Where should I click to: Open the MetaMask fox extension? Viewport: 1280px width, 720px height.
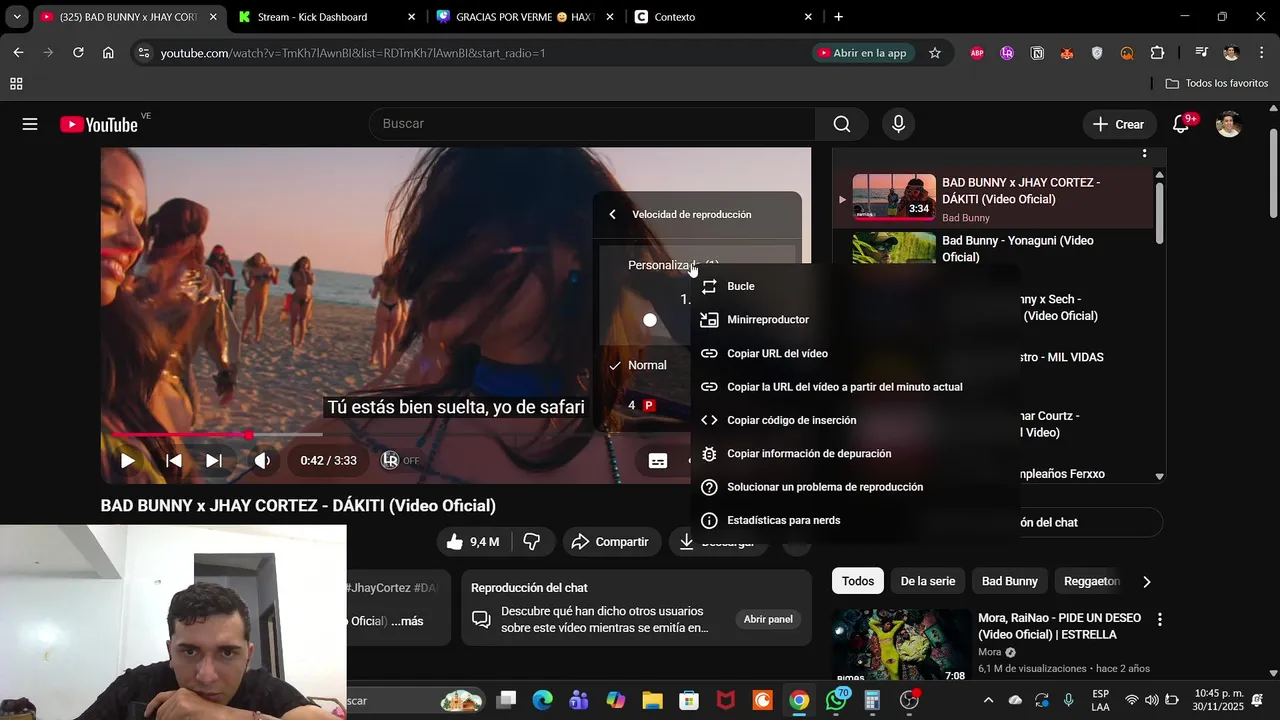coord(1067,53)
